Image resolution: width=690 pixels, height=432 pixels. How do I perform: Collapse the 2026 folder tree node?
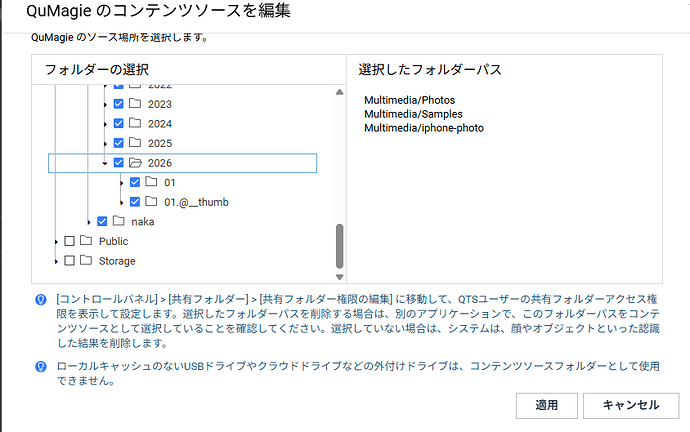105,163
